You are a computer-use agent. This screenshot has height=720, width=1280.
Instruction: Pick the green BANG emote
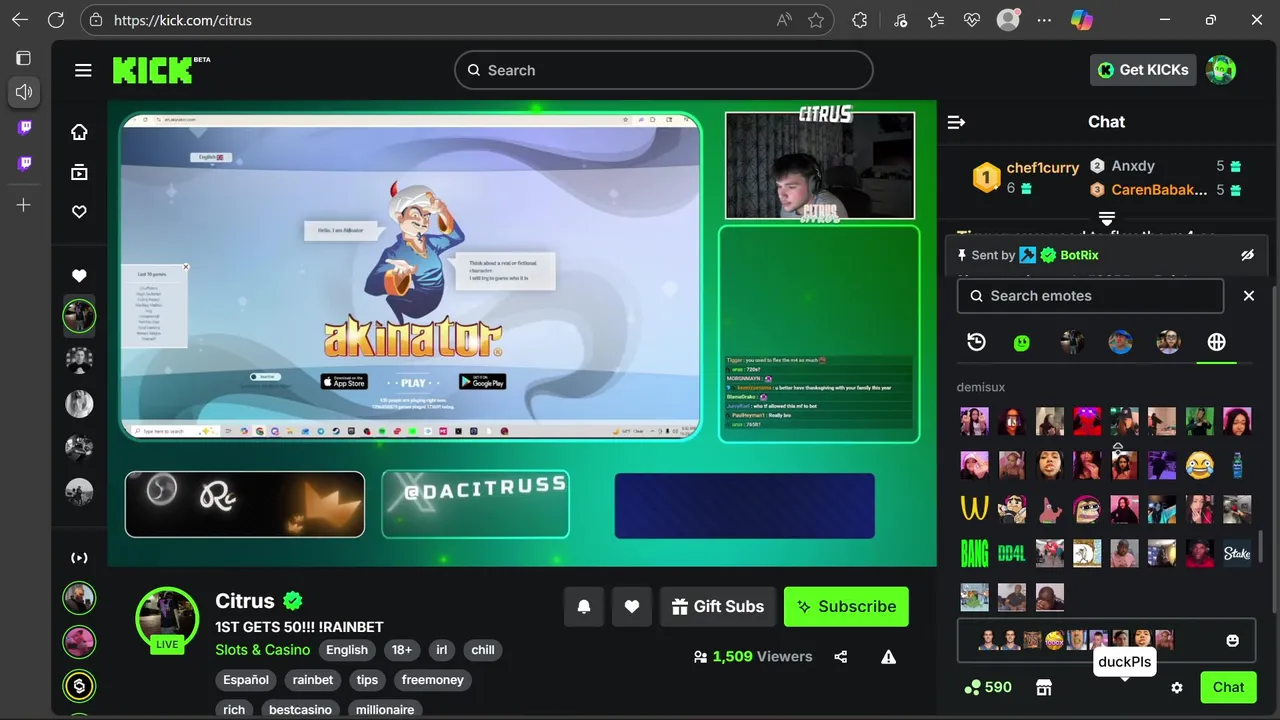click(x=975, y=553)
